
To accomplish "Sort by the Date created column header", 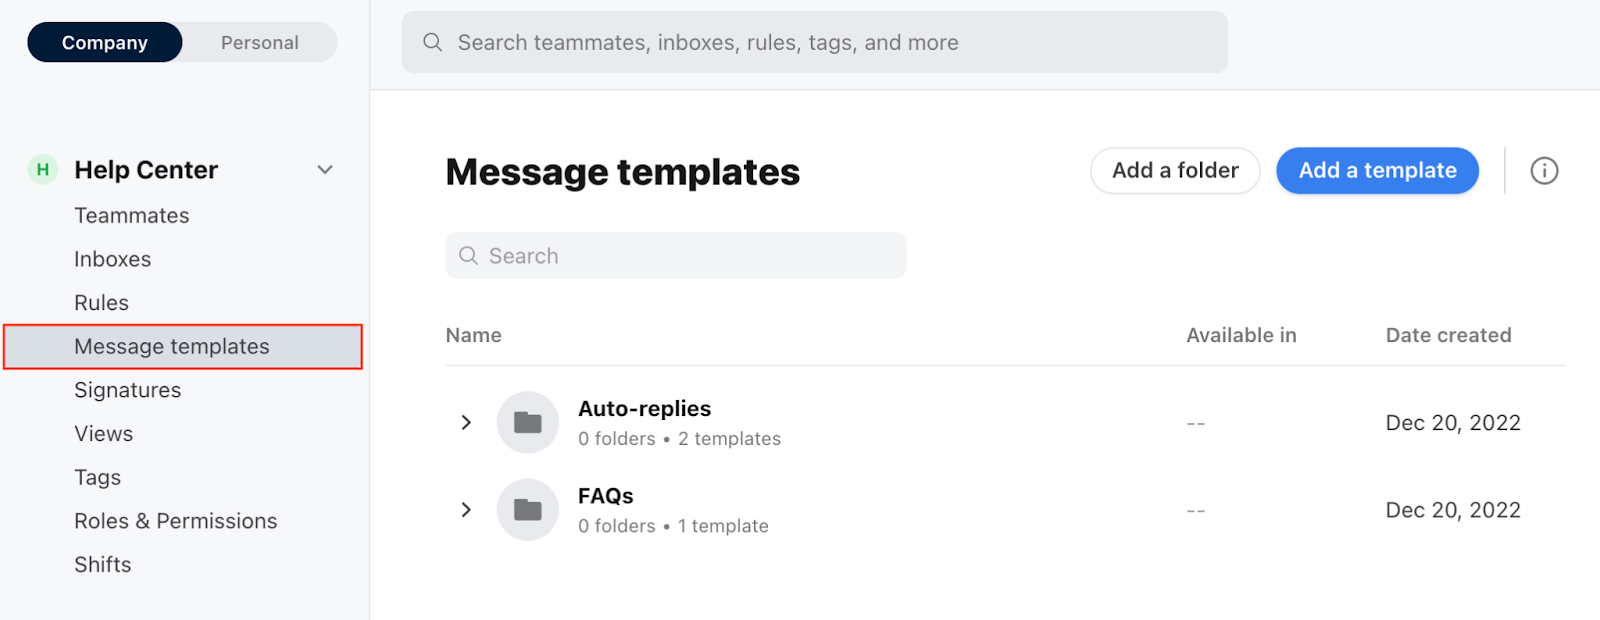I will coord(1448,336).
